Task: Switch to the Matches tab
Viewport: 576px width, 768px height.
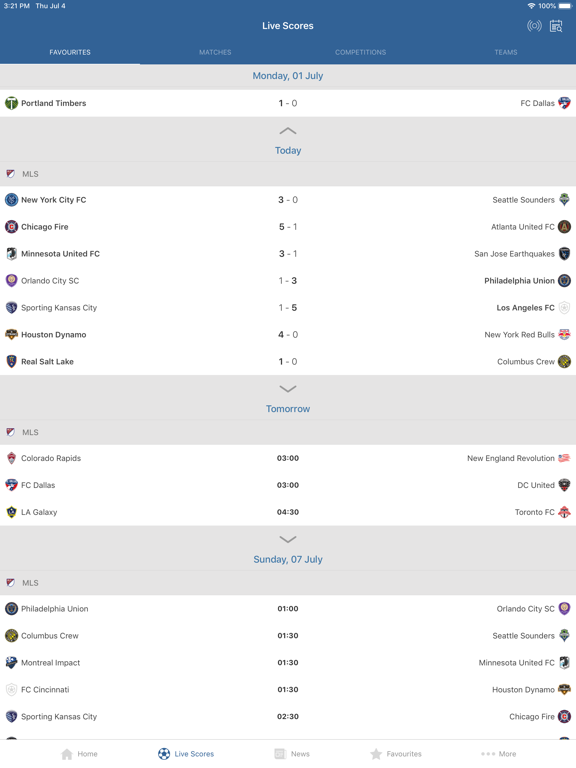Action: (215, 52)
